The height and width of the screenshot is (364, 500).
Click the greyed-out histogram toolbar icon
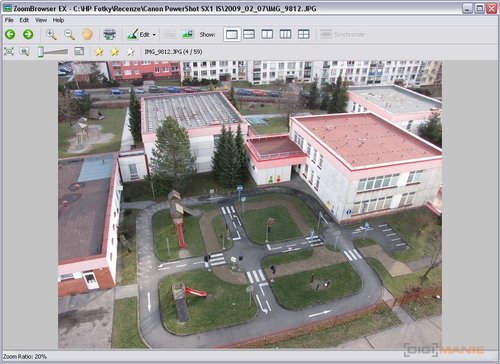169,34
